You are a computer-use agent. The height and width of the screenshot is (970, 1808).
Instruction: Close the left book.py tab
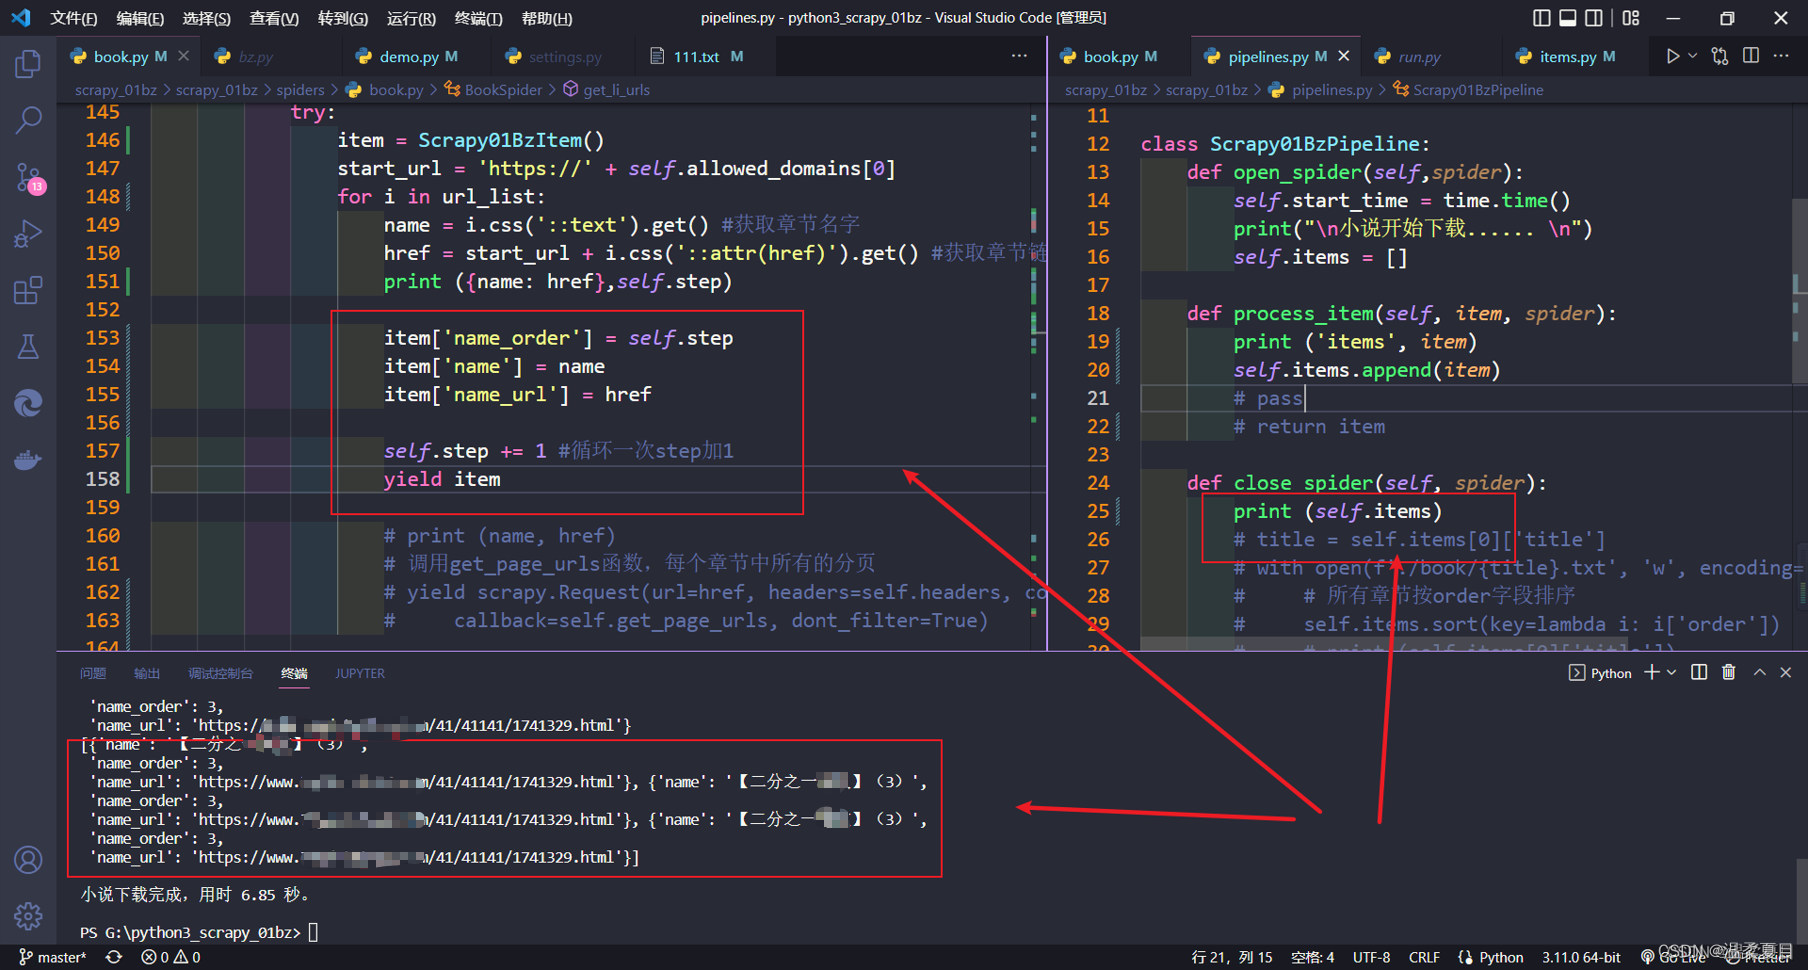click(x=183, y=56)
